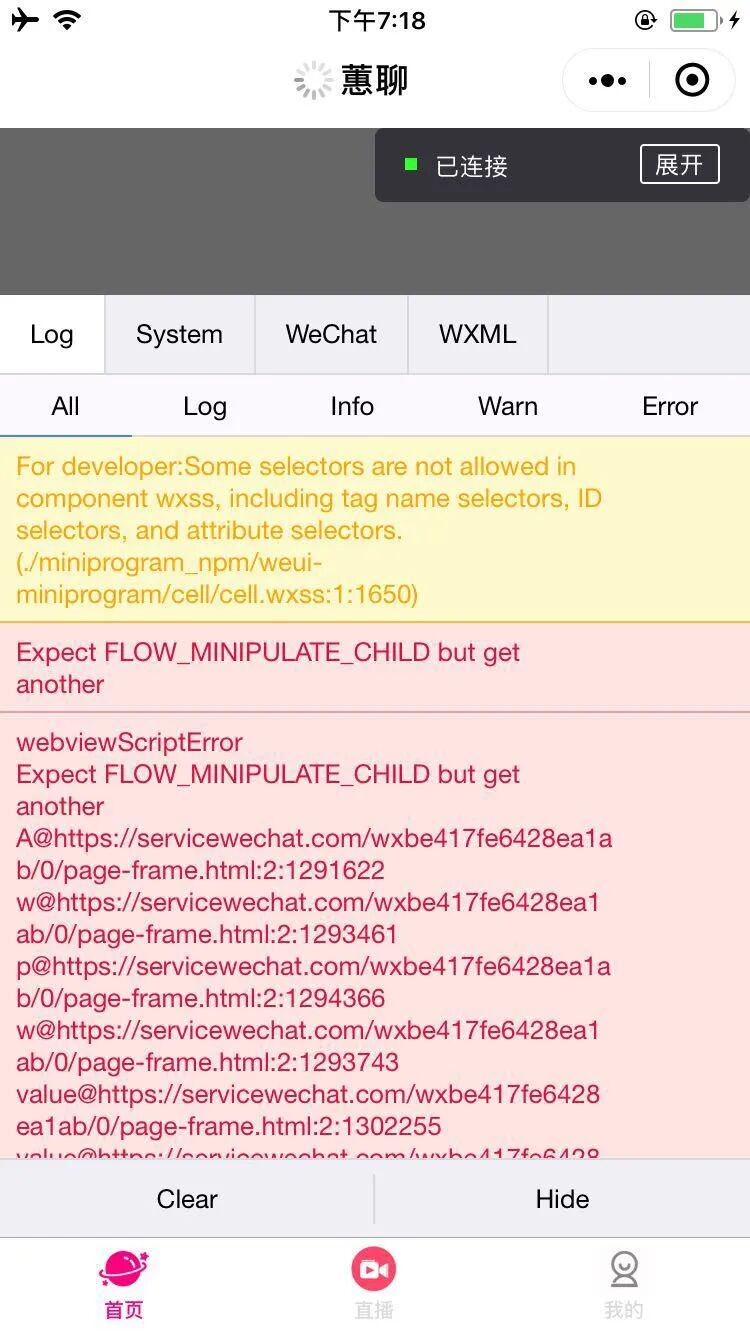Open the live video camera tab icon
The height and width of the screenshot is (1334, 750).
(x=374, y=1270)
